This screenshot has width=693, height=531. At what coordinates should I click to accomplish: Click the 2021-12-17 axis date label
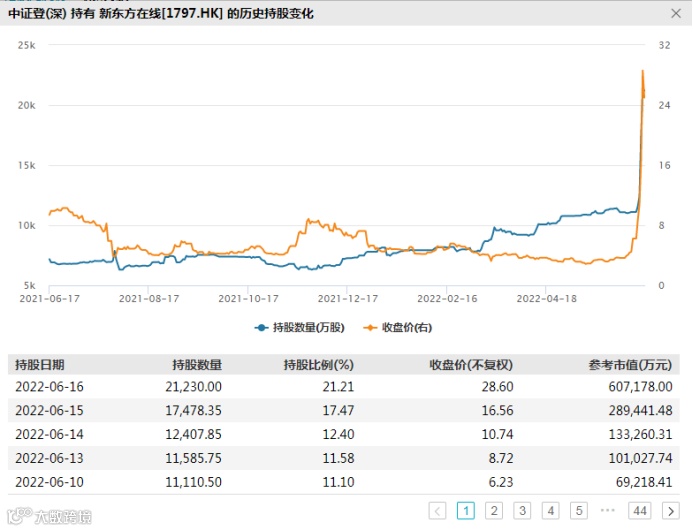tap(348, 299)
